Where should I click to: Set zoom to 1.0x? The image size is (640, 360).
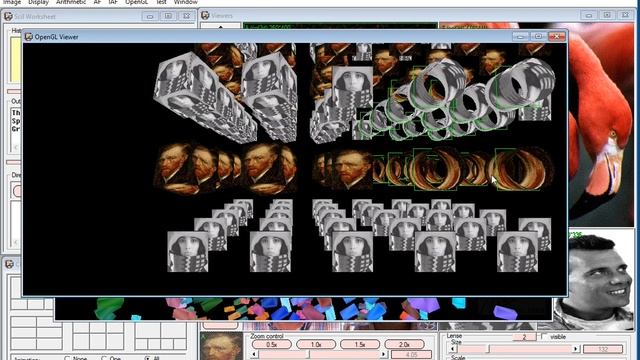click(316, 344)
